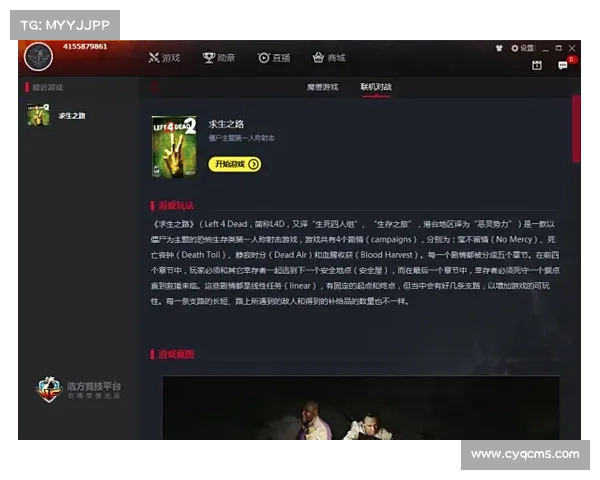Open the 直播 live broadcast section
The image size is (600, 480).
[274, 58]
